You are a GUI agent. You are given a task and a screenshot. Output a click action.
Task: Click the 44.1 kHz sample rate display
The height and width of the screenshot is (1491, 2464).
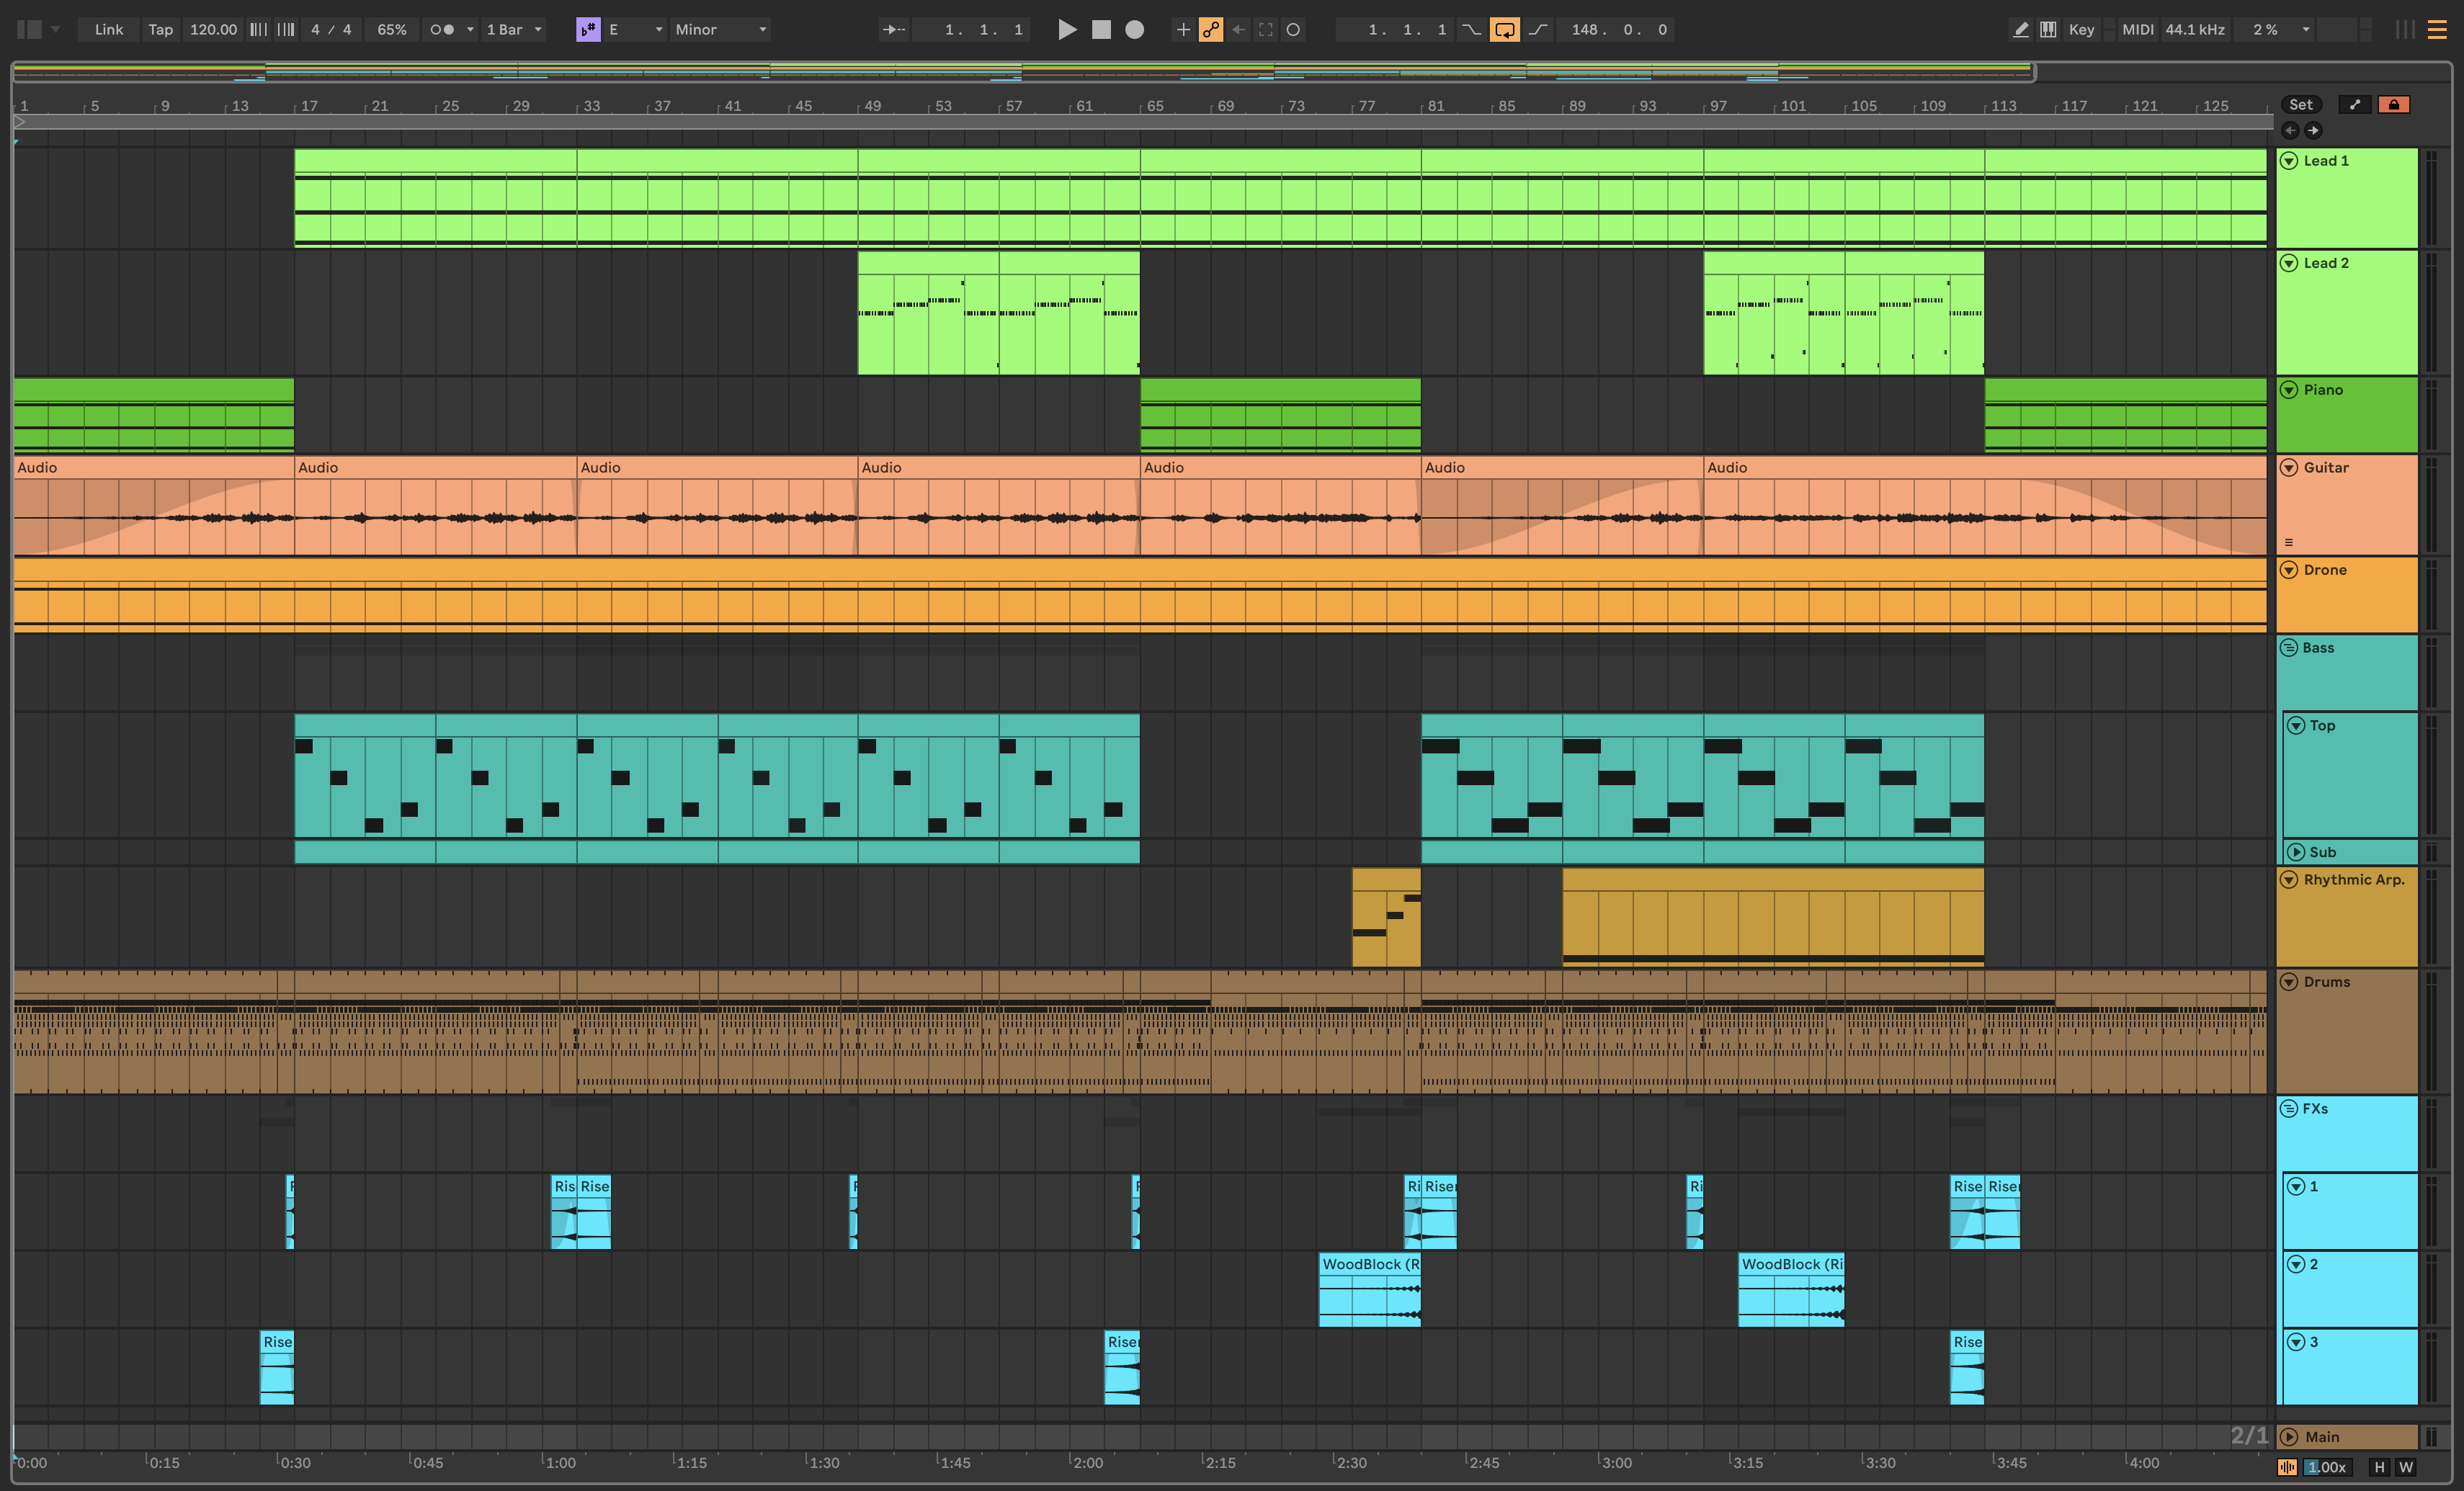click(2195, 30)
